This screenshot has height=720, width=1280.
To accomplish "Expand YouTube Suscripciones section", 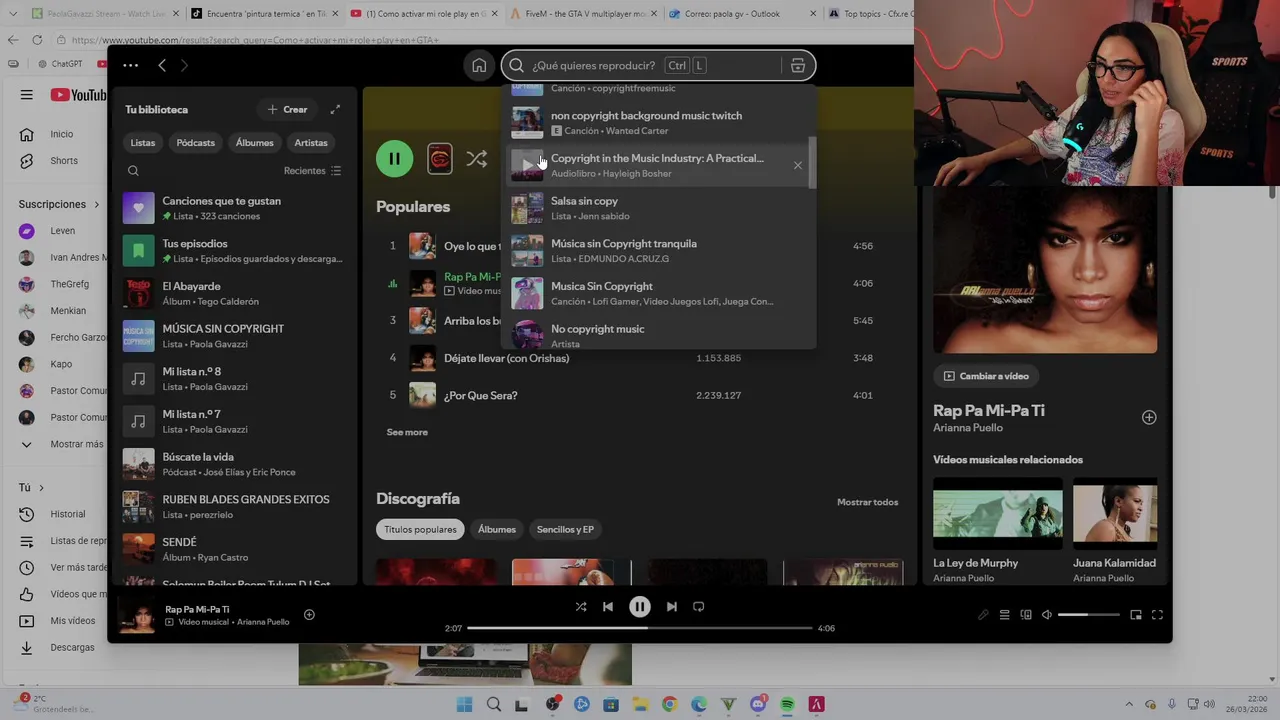I will tap(59, 204).
